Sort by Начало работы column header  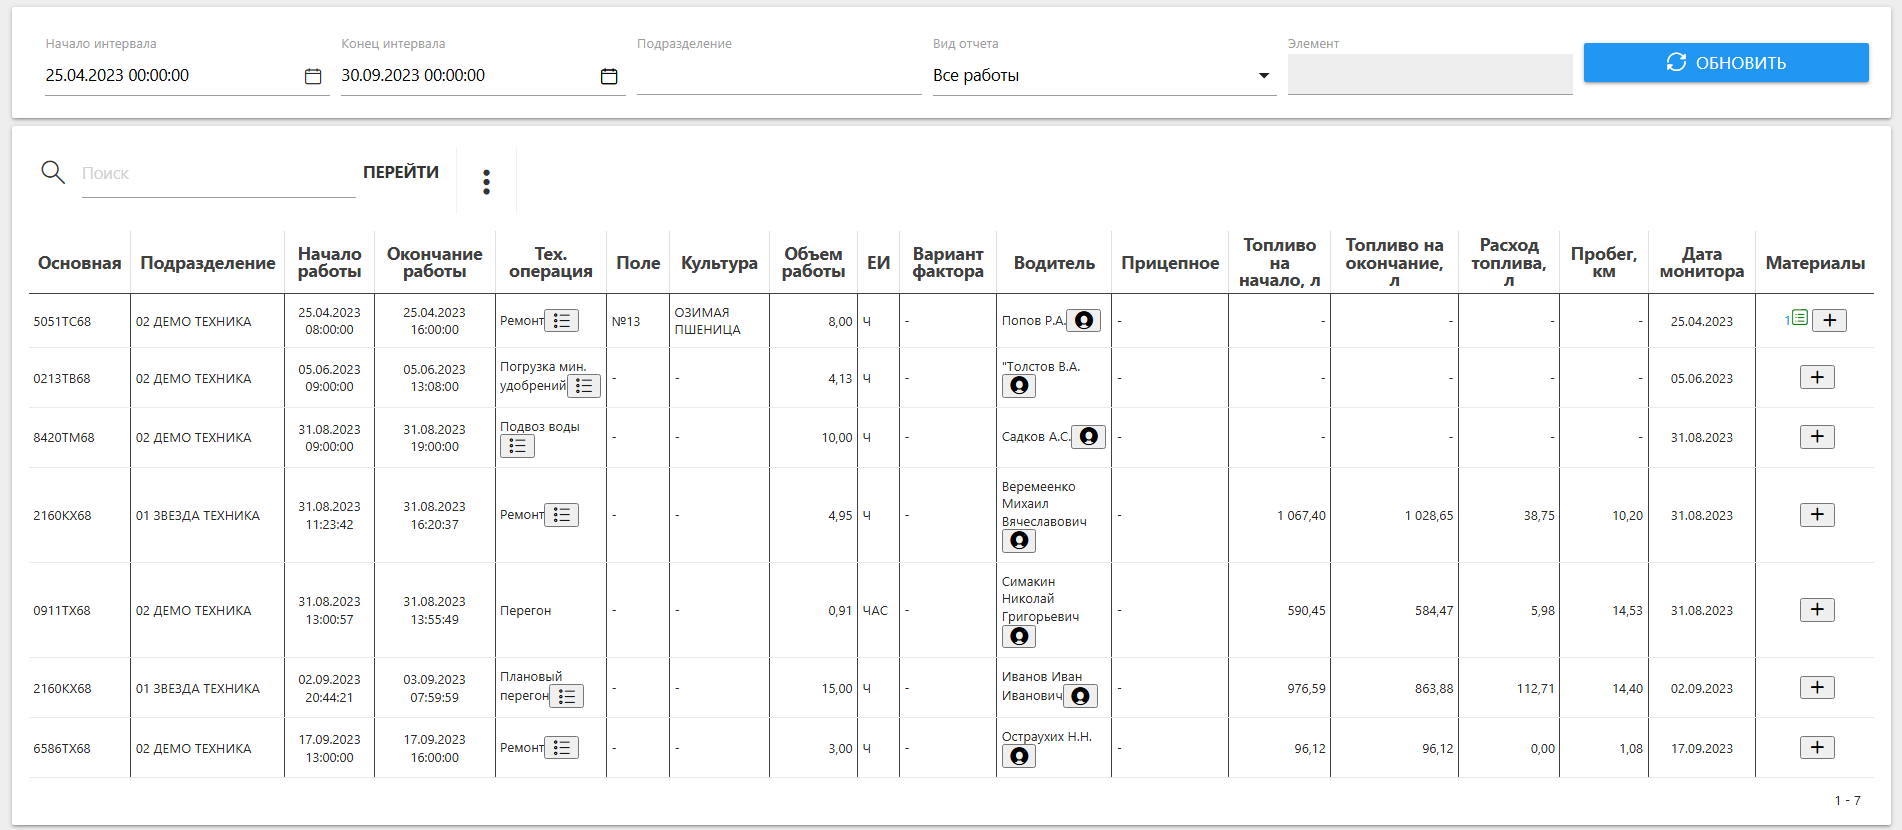pos(329,263)
